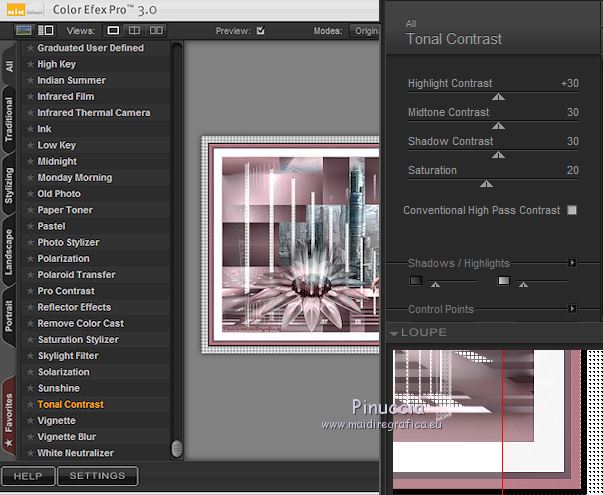
Task: Switch to the Portrait tab
Action: tap(9, 316)
